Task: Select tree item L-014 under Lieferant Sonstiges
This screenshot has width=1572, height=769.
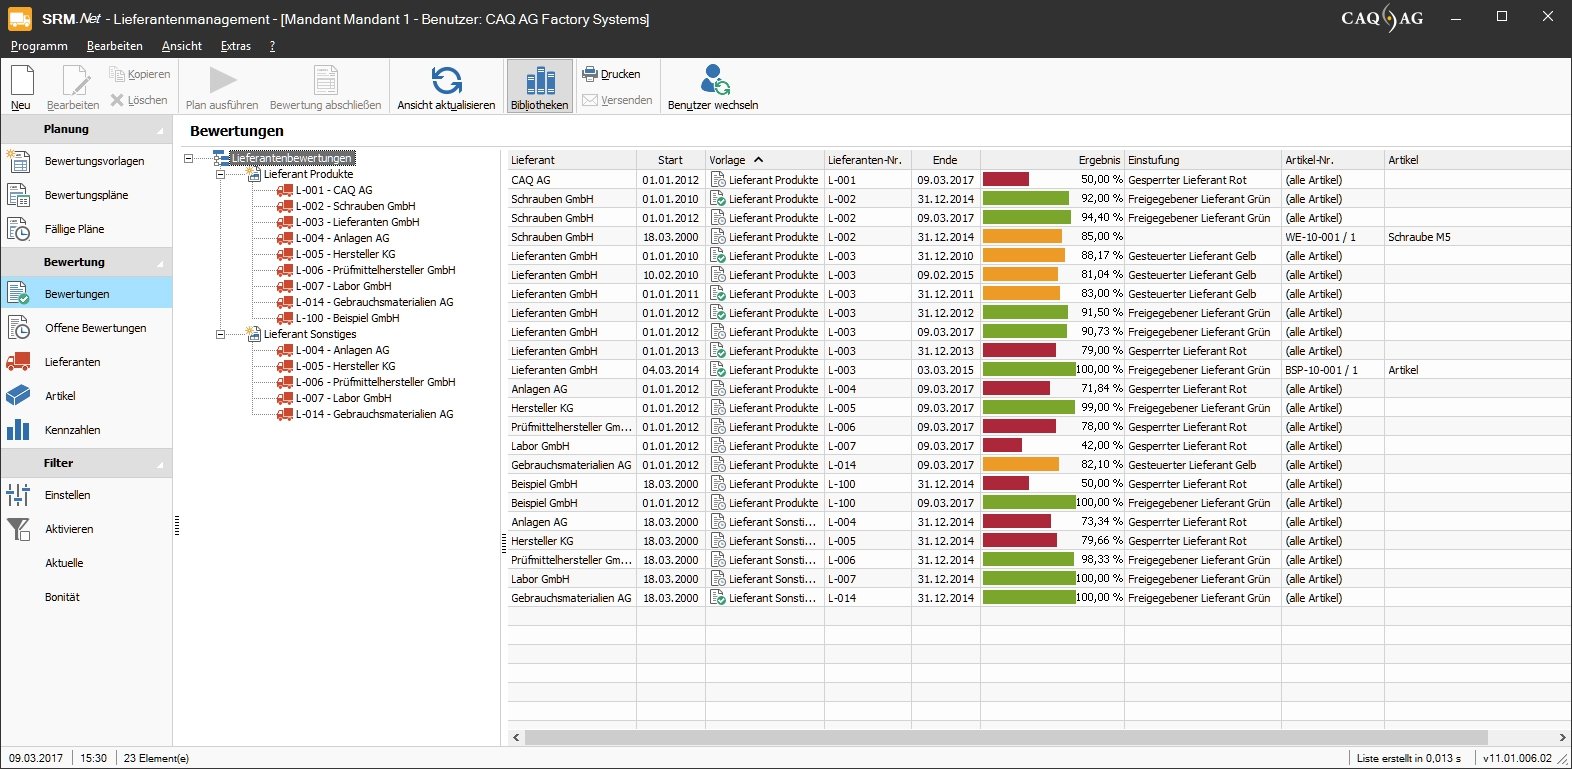Action: click(x=374, y=414)
